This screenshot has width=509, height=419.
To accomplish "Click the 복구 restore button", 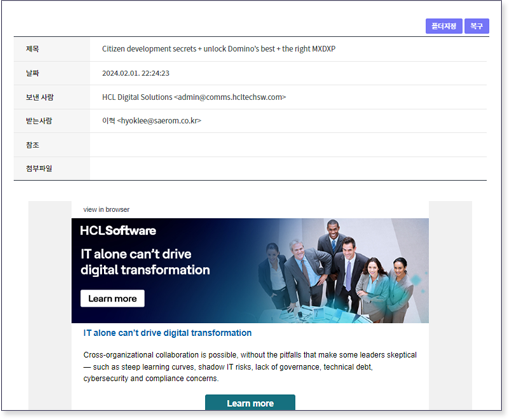I will [x=477, y=26].
